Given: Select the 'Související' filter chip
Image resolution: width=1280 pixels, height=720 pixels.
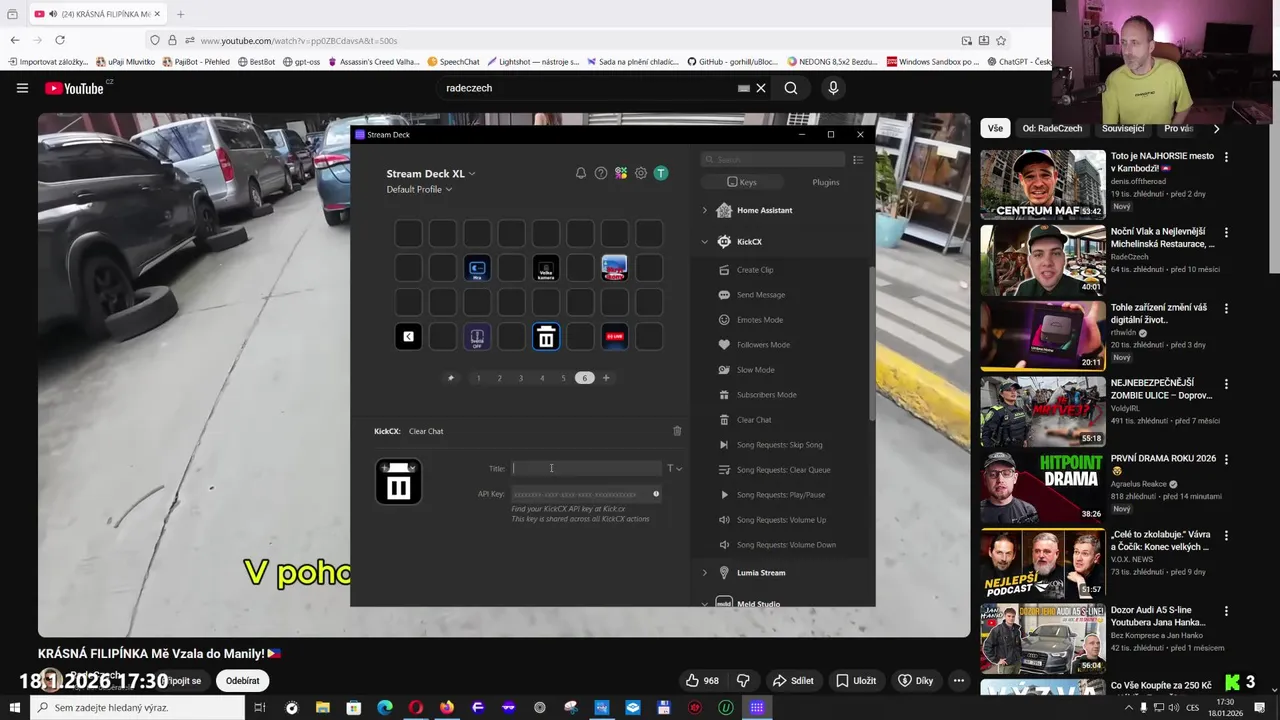Looking at the screenshot, I should [x=1123, y=128].
